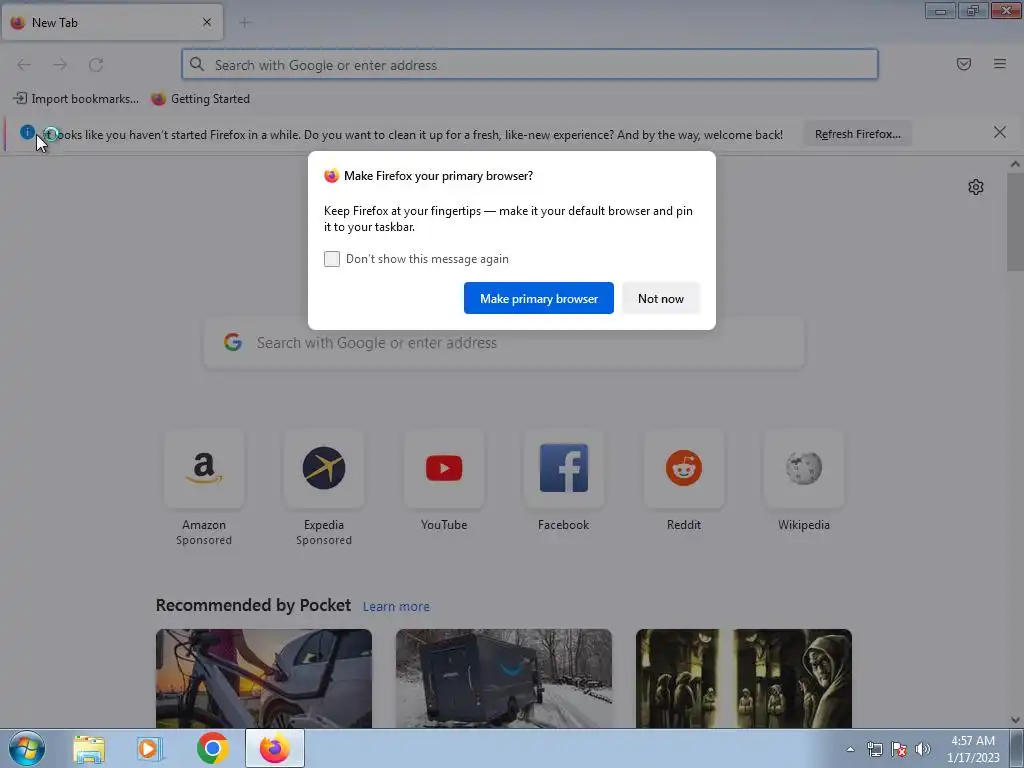Open volume speaker tray icon
1024x768 pixels.
pos(923,749)
